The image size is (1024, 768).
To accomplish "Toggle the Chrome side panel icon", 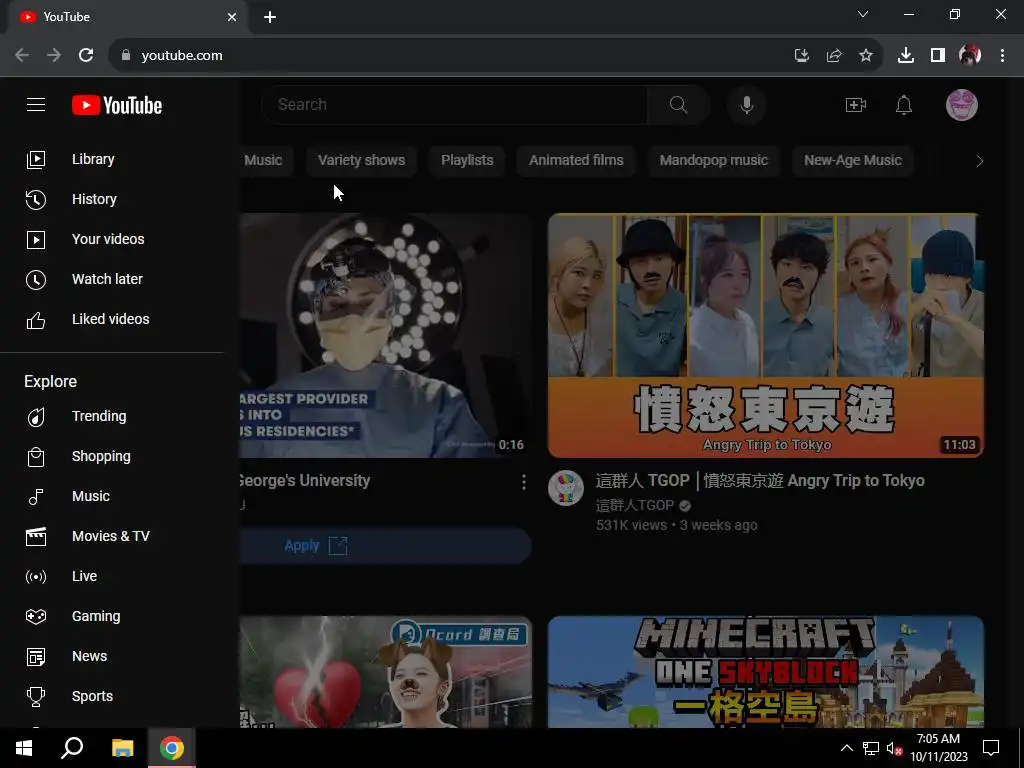I will (x=938, y=56).
